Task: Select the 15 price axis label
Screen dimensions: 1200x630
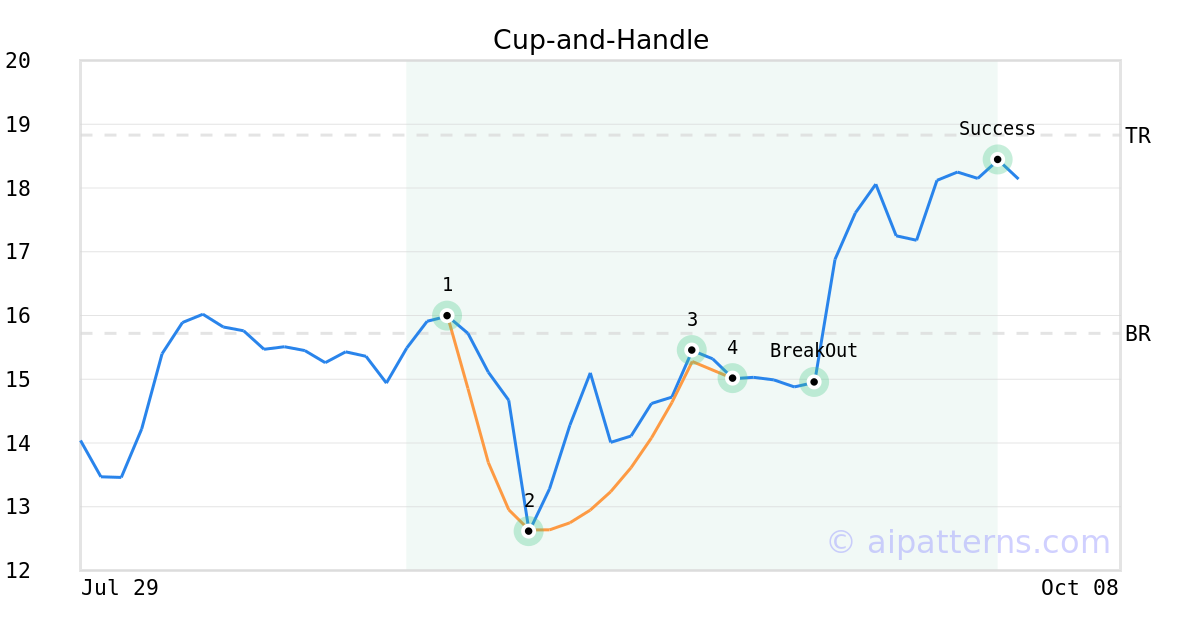Action: pos(18,380)
